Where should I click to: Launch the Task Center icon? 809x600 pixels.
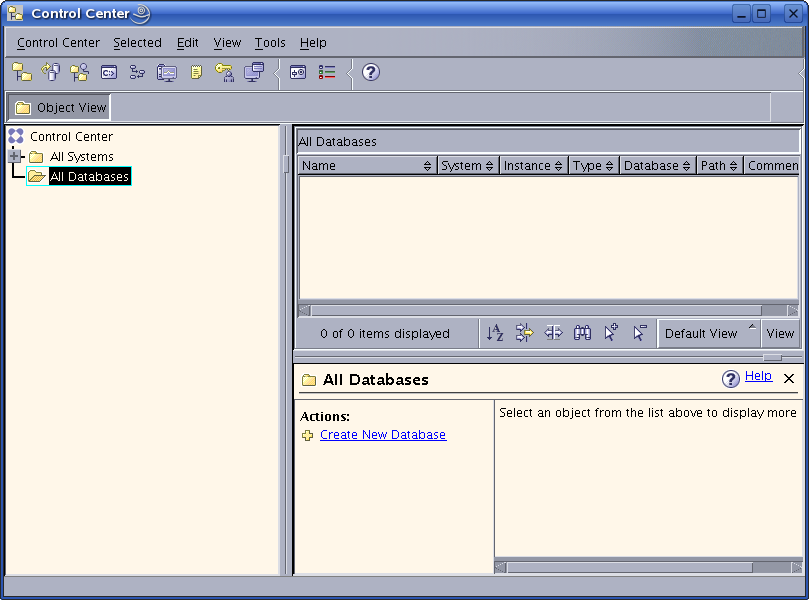coord(137,72)
